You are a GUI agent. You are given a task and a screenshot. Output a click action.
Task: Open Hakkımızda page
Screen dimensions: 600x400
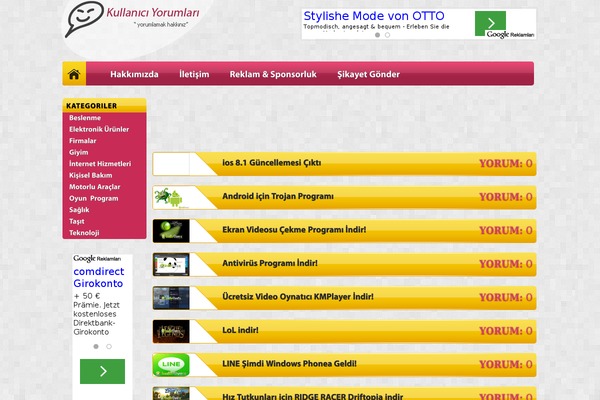click(x=134, y=74)
